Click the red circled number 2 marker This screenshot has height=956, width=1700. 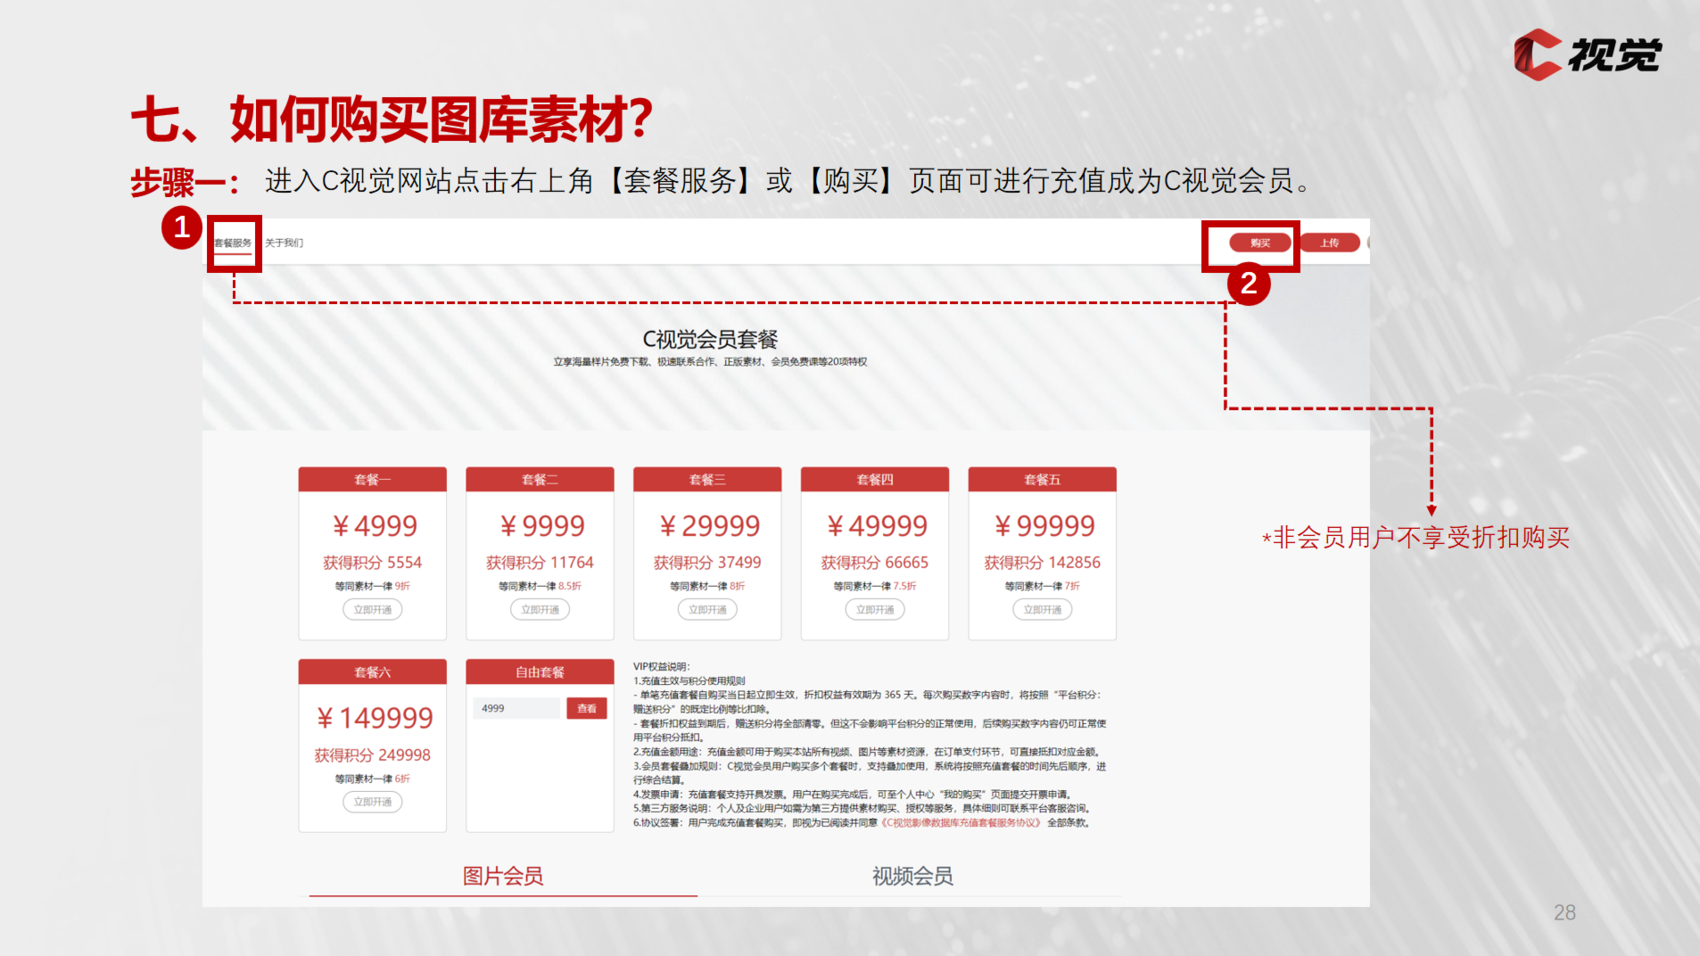click(x=1248, y=285)
